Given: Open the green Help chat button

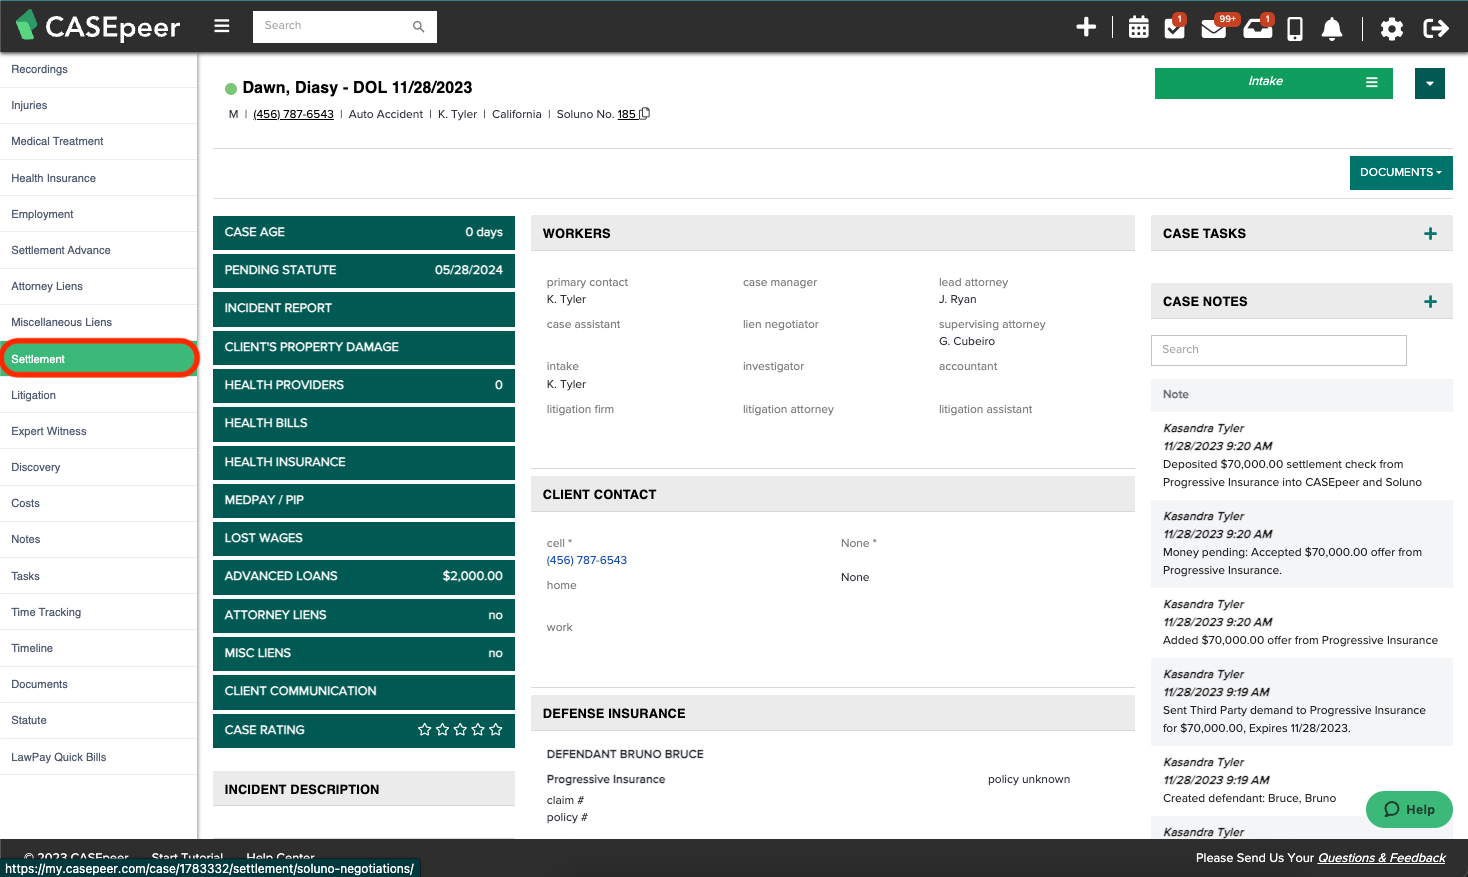Looking at the screenshot, I should click(1409, 809).
